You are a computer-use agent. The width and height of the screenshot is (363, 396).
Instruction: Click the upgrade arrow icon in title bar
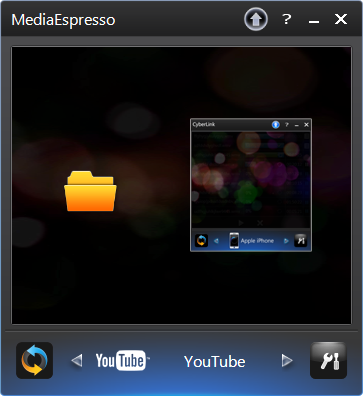coord(256,20)
